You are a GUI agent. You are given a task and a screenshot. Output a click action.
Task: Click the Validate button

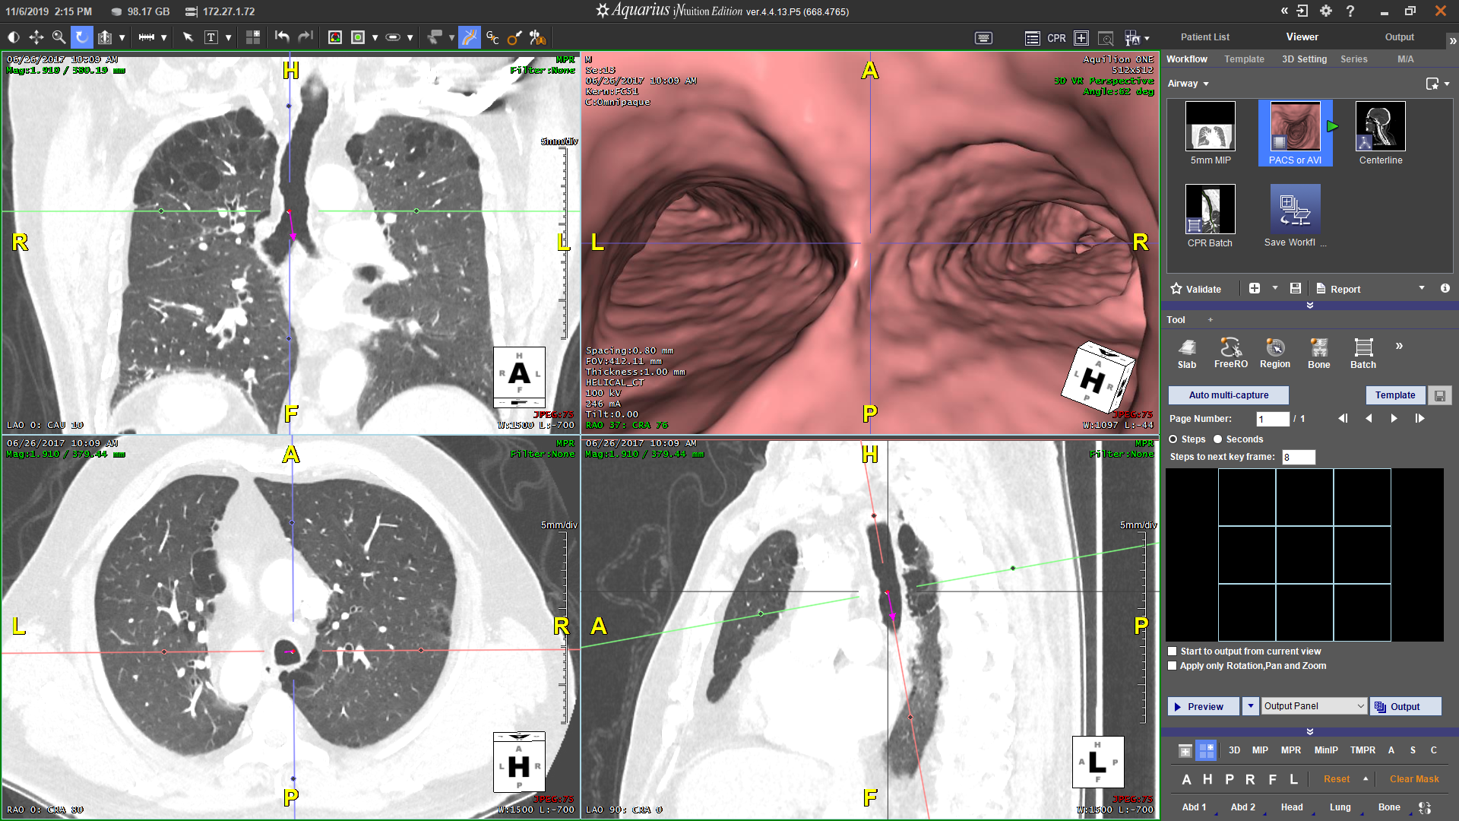point(1196,289)
